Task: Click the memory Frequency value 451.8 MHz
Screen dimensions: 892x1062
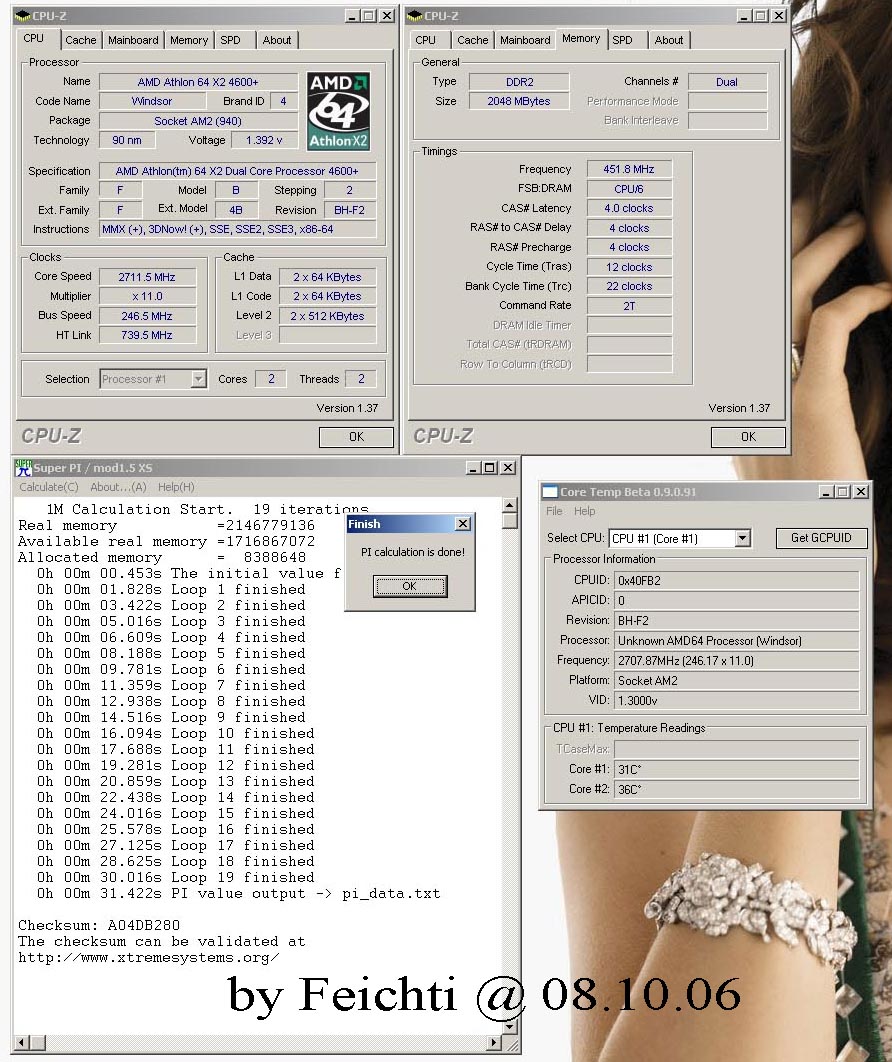Action: pyautogui.click(x=629, y=169)
